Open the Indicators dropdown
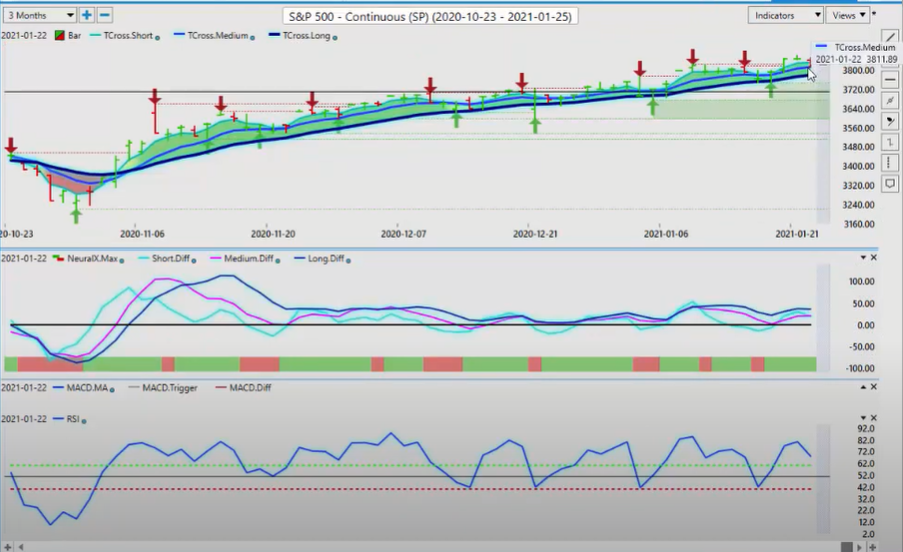 [x=786, y=16]
